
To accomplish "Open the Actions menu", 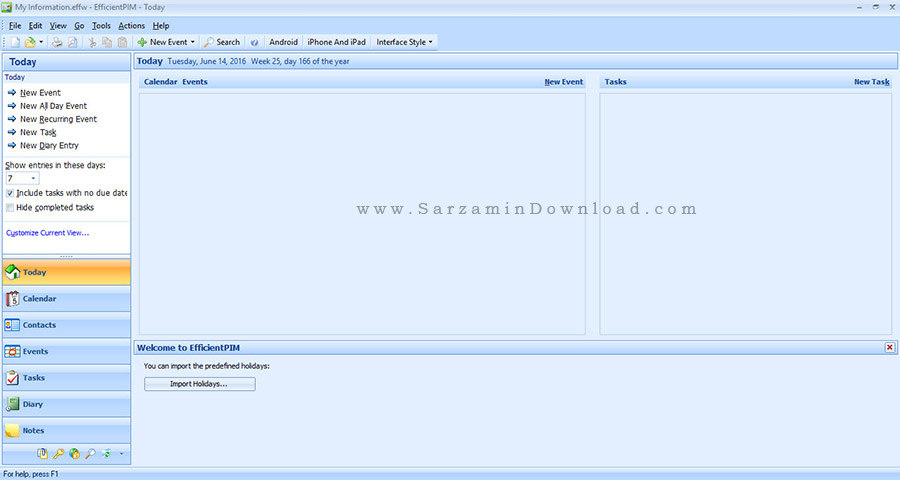I will click(131, 26).
